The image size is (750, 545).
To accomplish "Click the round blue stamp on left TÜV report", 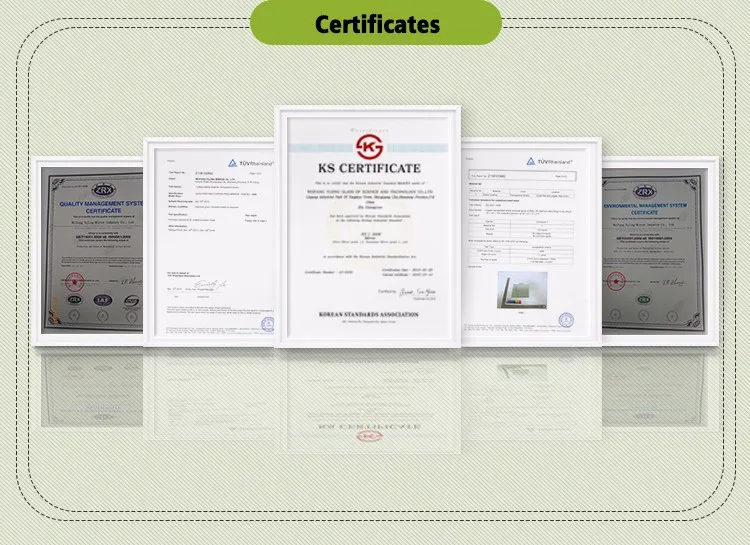I will [x=268, y=324].
